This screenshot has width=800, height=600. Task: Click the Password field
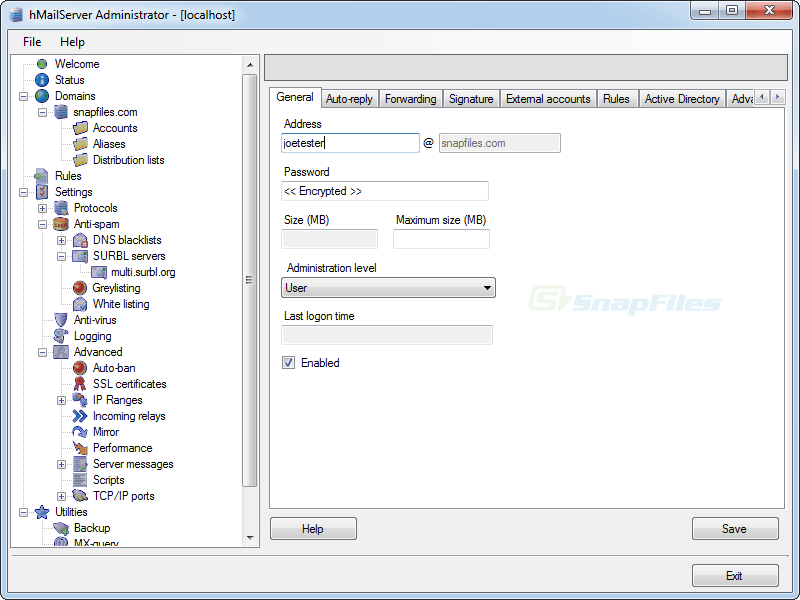pos(385,191)
